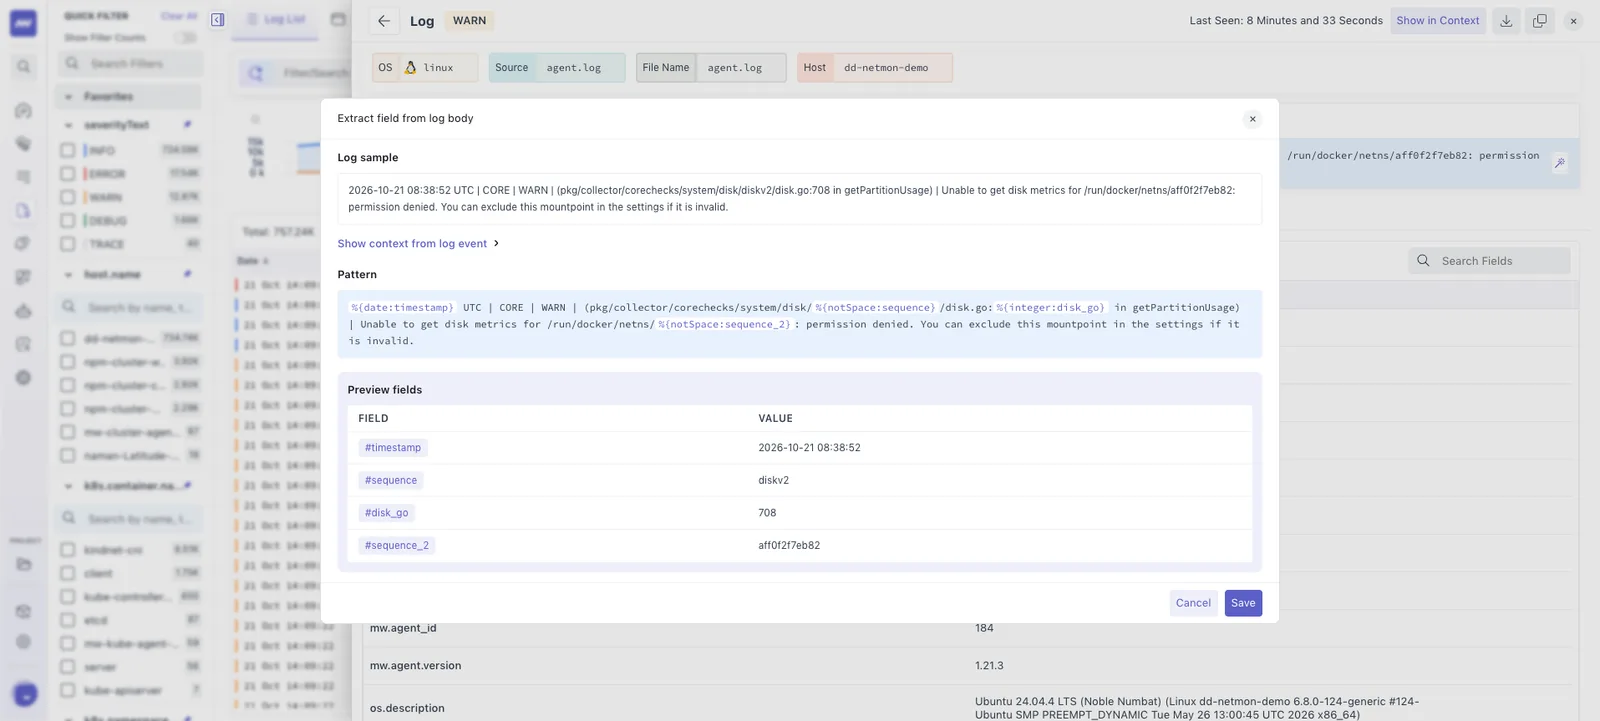Pin icon next to severityText filter
The height and width of the screenshot is (721, 1600).
click(187, 124)
